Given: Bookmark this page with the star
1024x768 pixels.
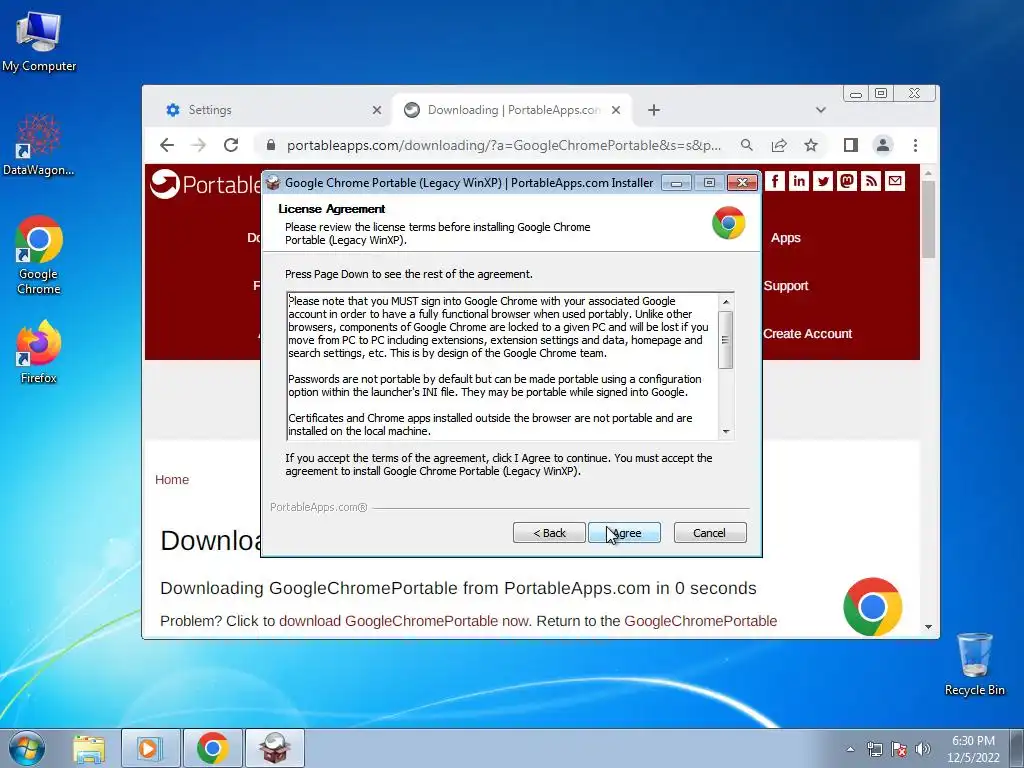Looking at the screenshot, I should coord(810,145).
